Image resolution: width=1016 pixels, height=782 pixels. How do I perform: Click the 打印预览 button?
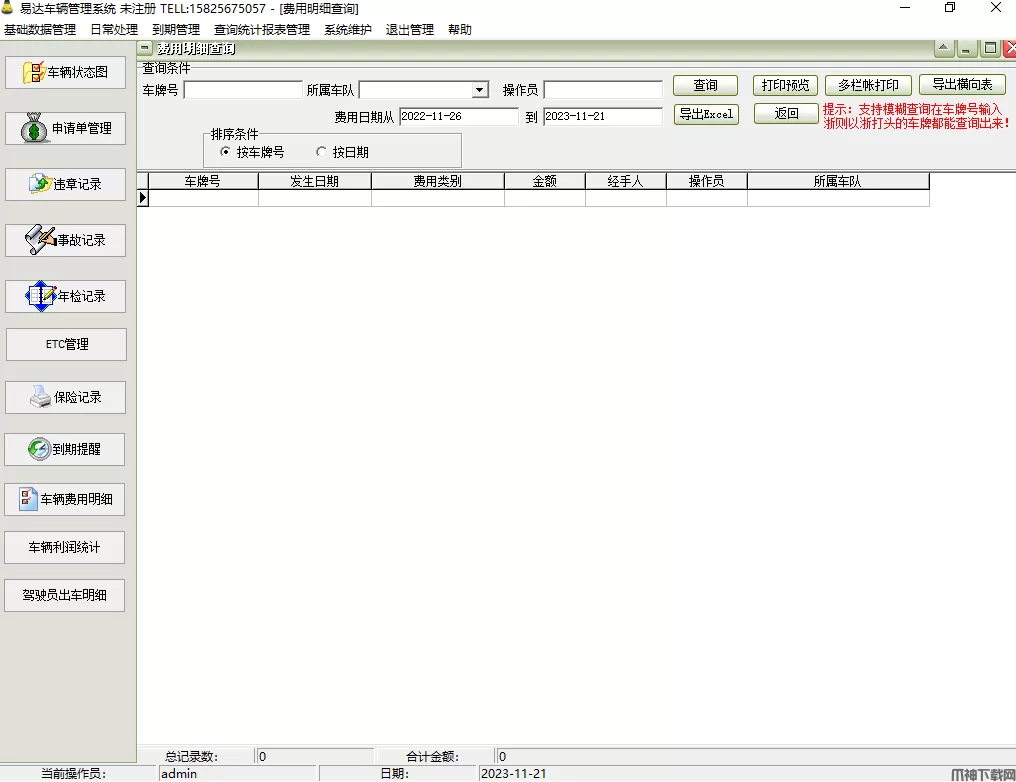click(x=785, y=86)
